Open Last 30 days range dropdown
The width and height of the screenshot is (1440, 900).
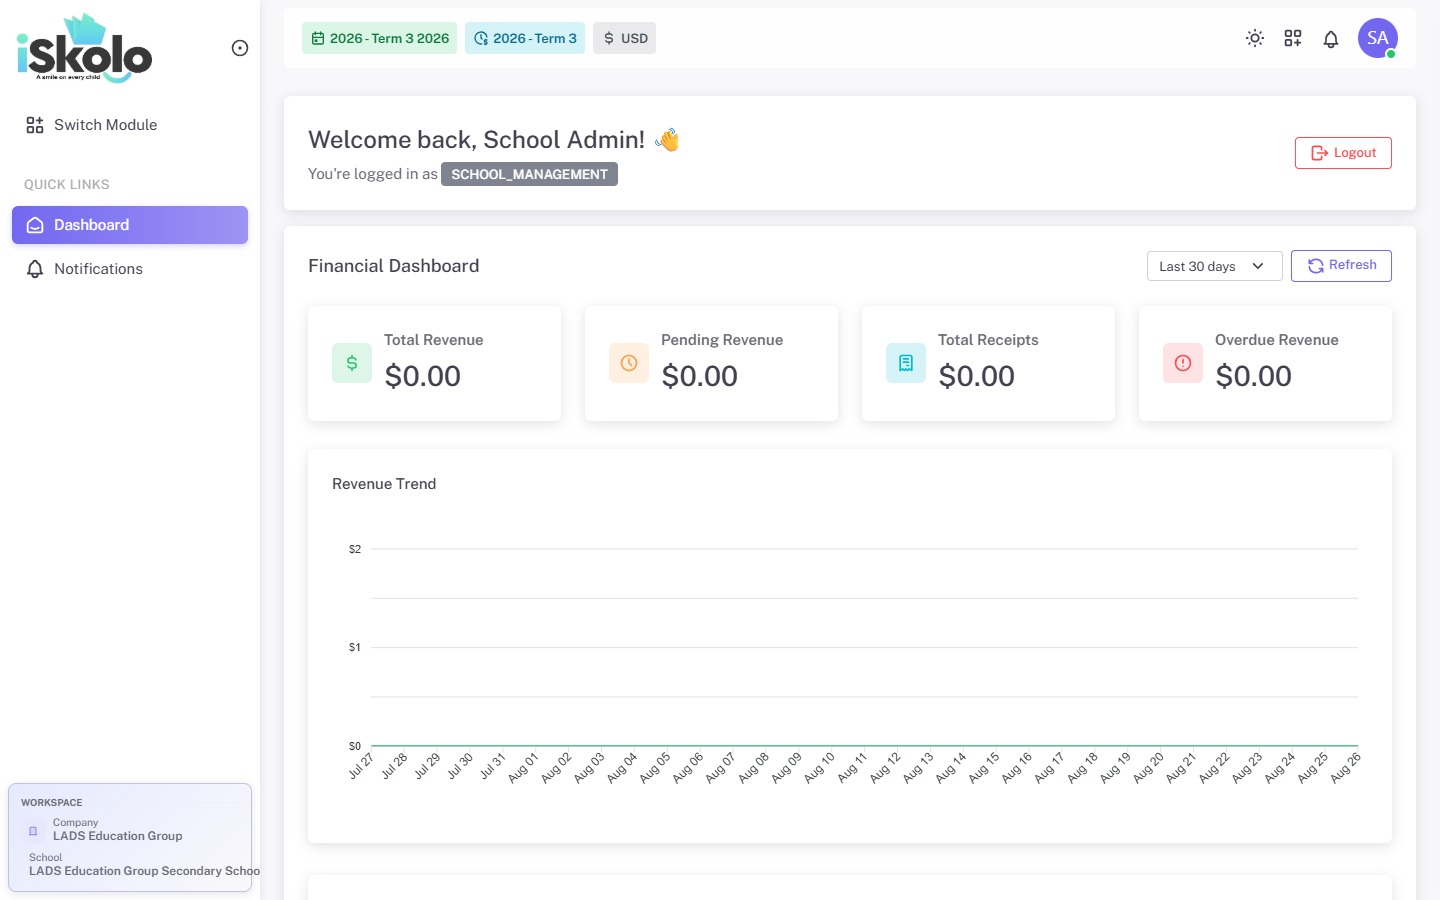(1215, 266)
